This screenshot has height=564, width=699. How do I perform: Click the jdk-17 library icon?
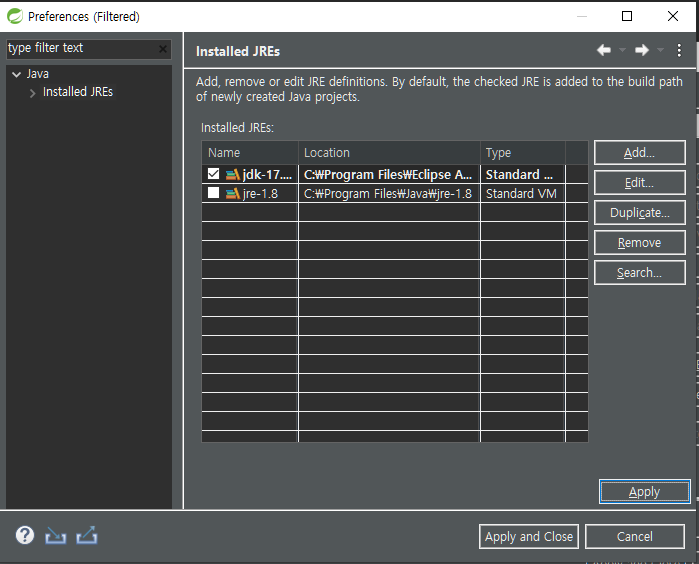tap(233, 174)
